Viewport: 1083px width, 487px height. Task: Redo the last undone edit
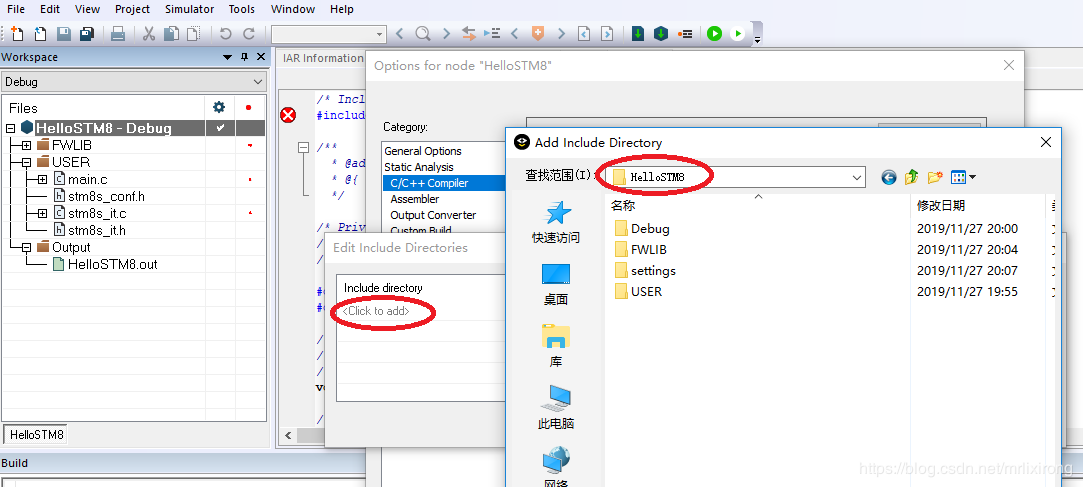pos(249,33)
